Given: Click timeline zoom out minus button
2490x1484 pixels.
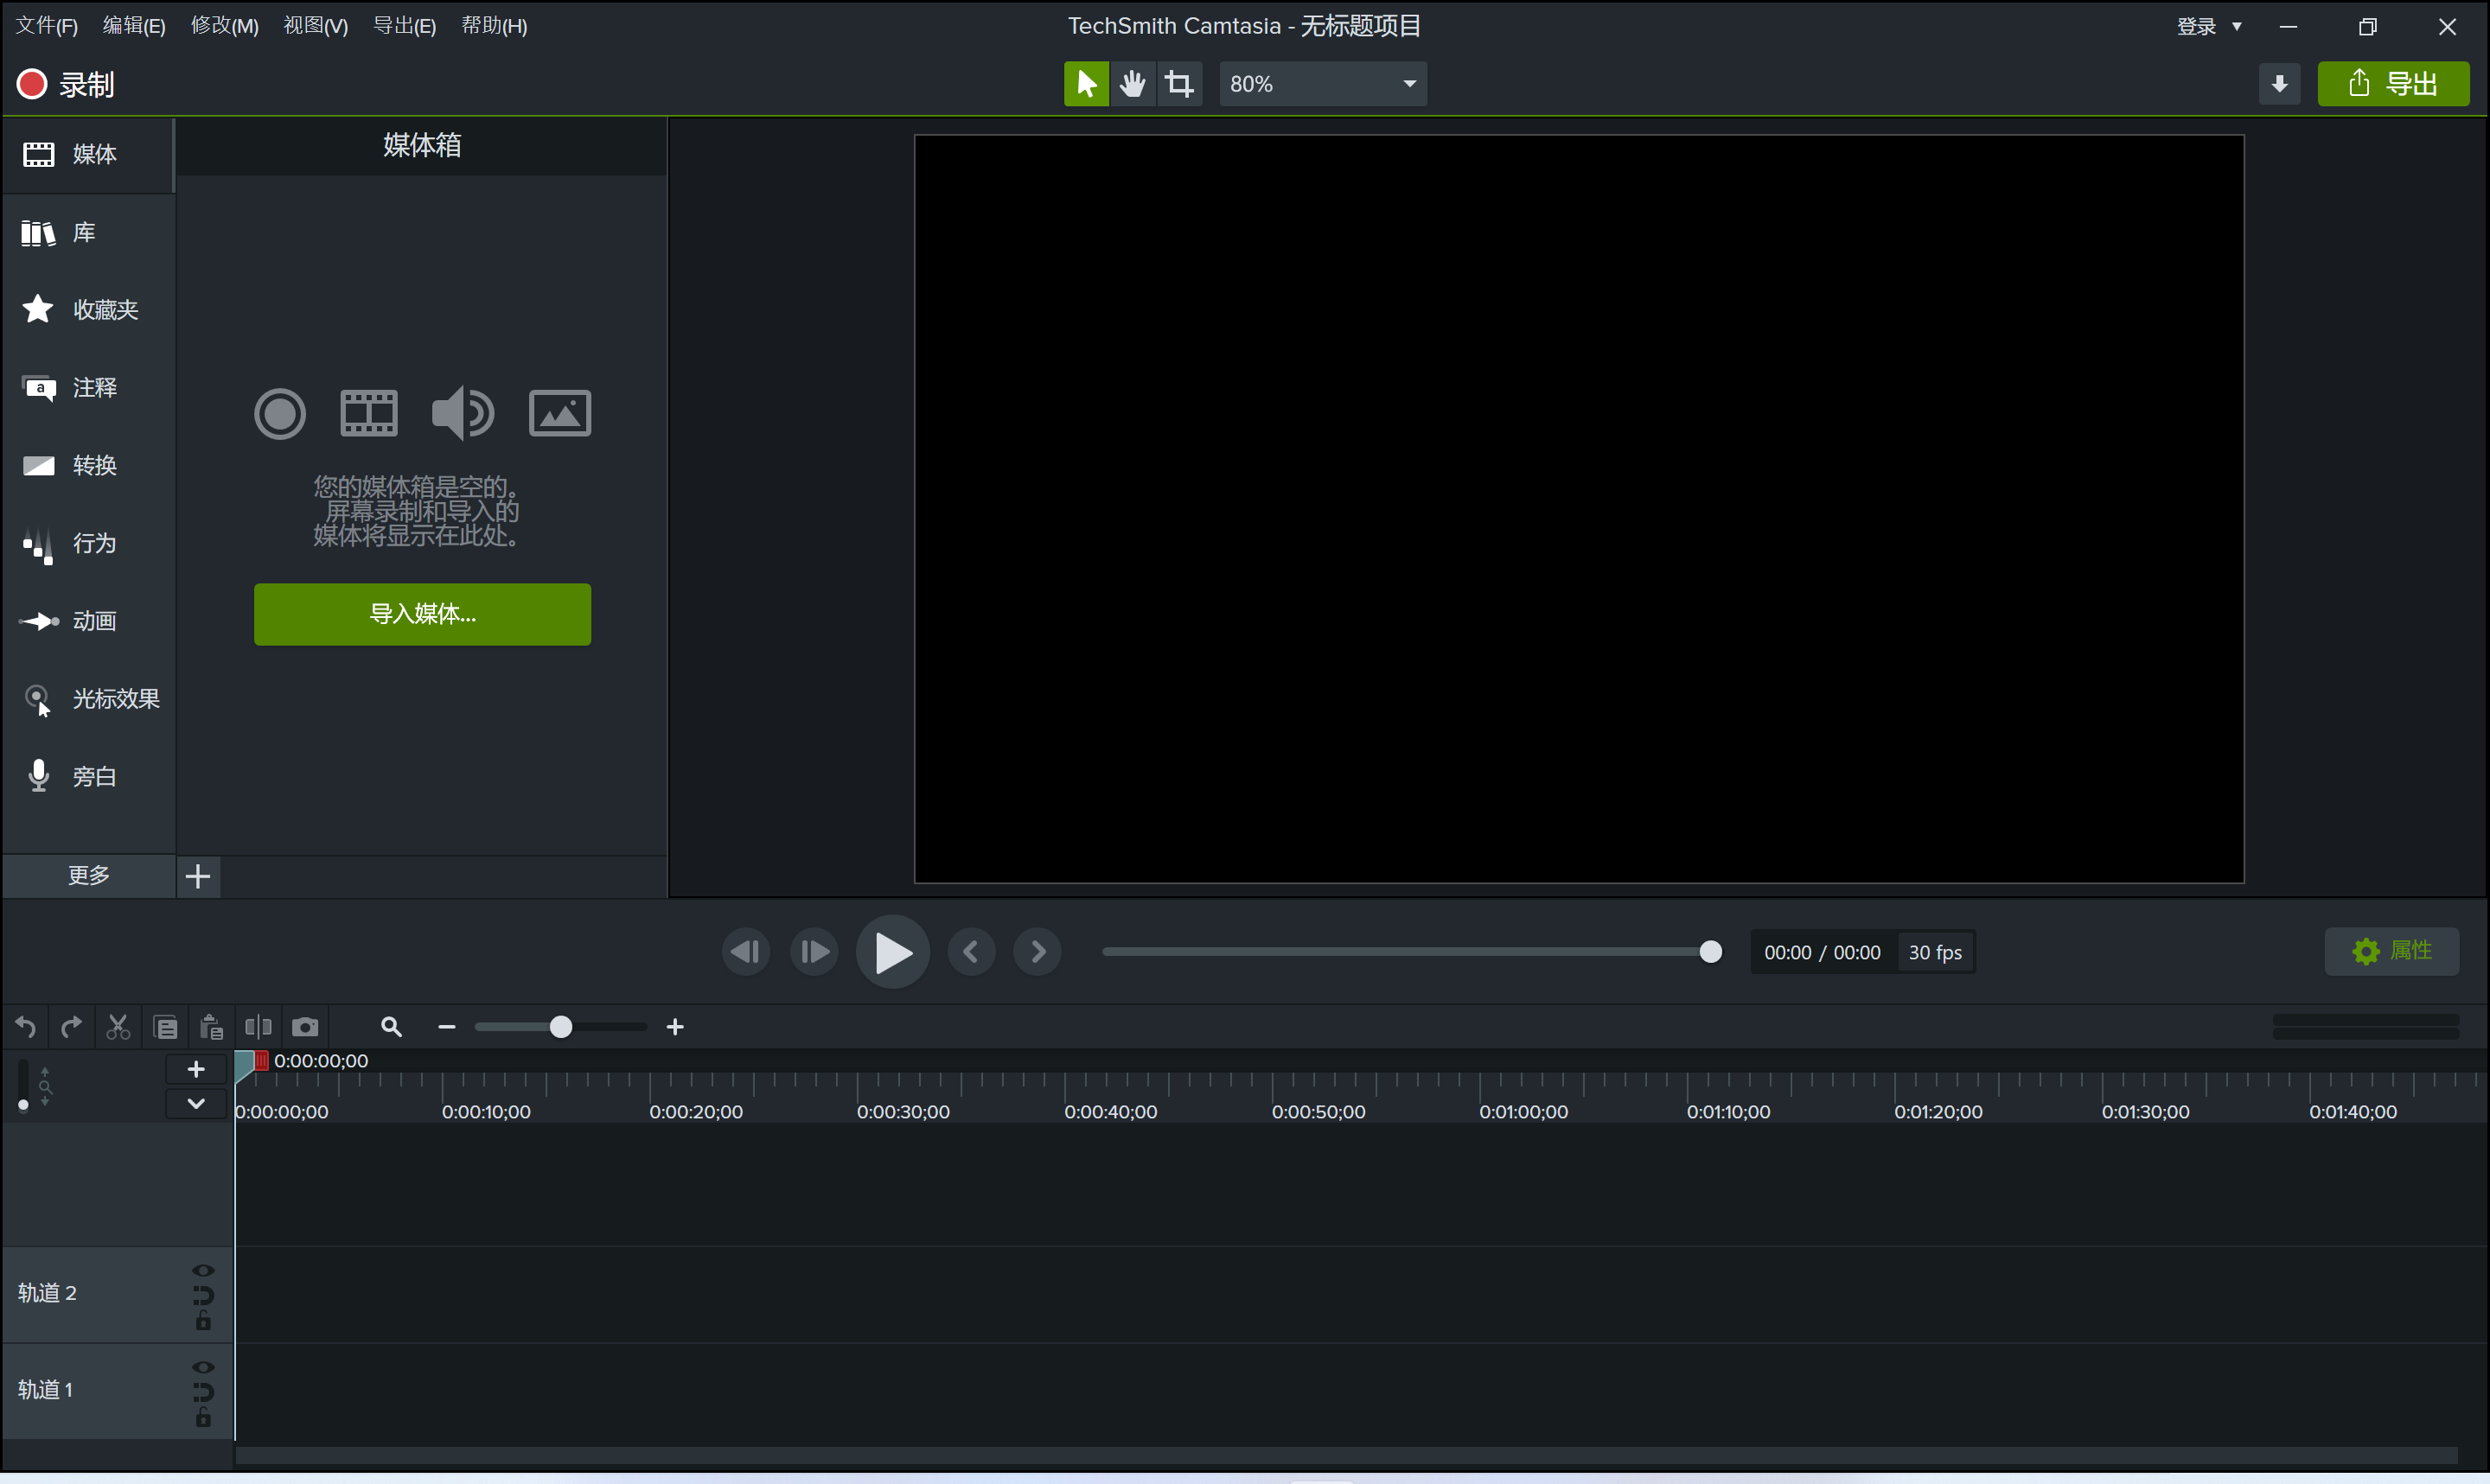Looking at the screenshot, I should click(447, 1028).
